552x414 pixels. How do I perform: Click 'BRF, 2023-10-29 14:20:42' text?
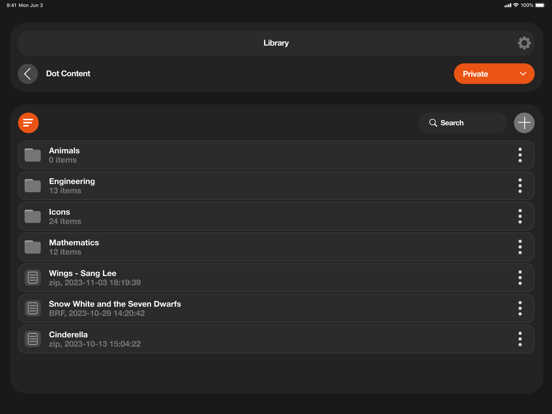pos(97,313)
